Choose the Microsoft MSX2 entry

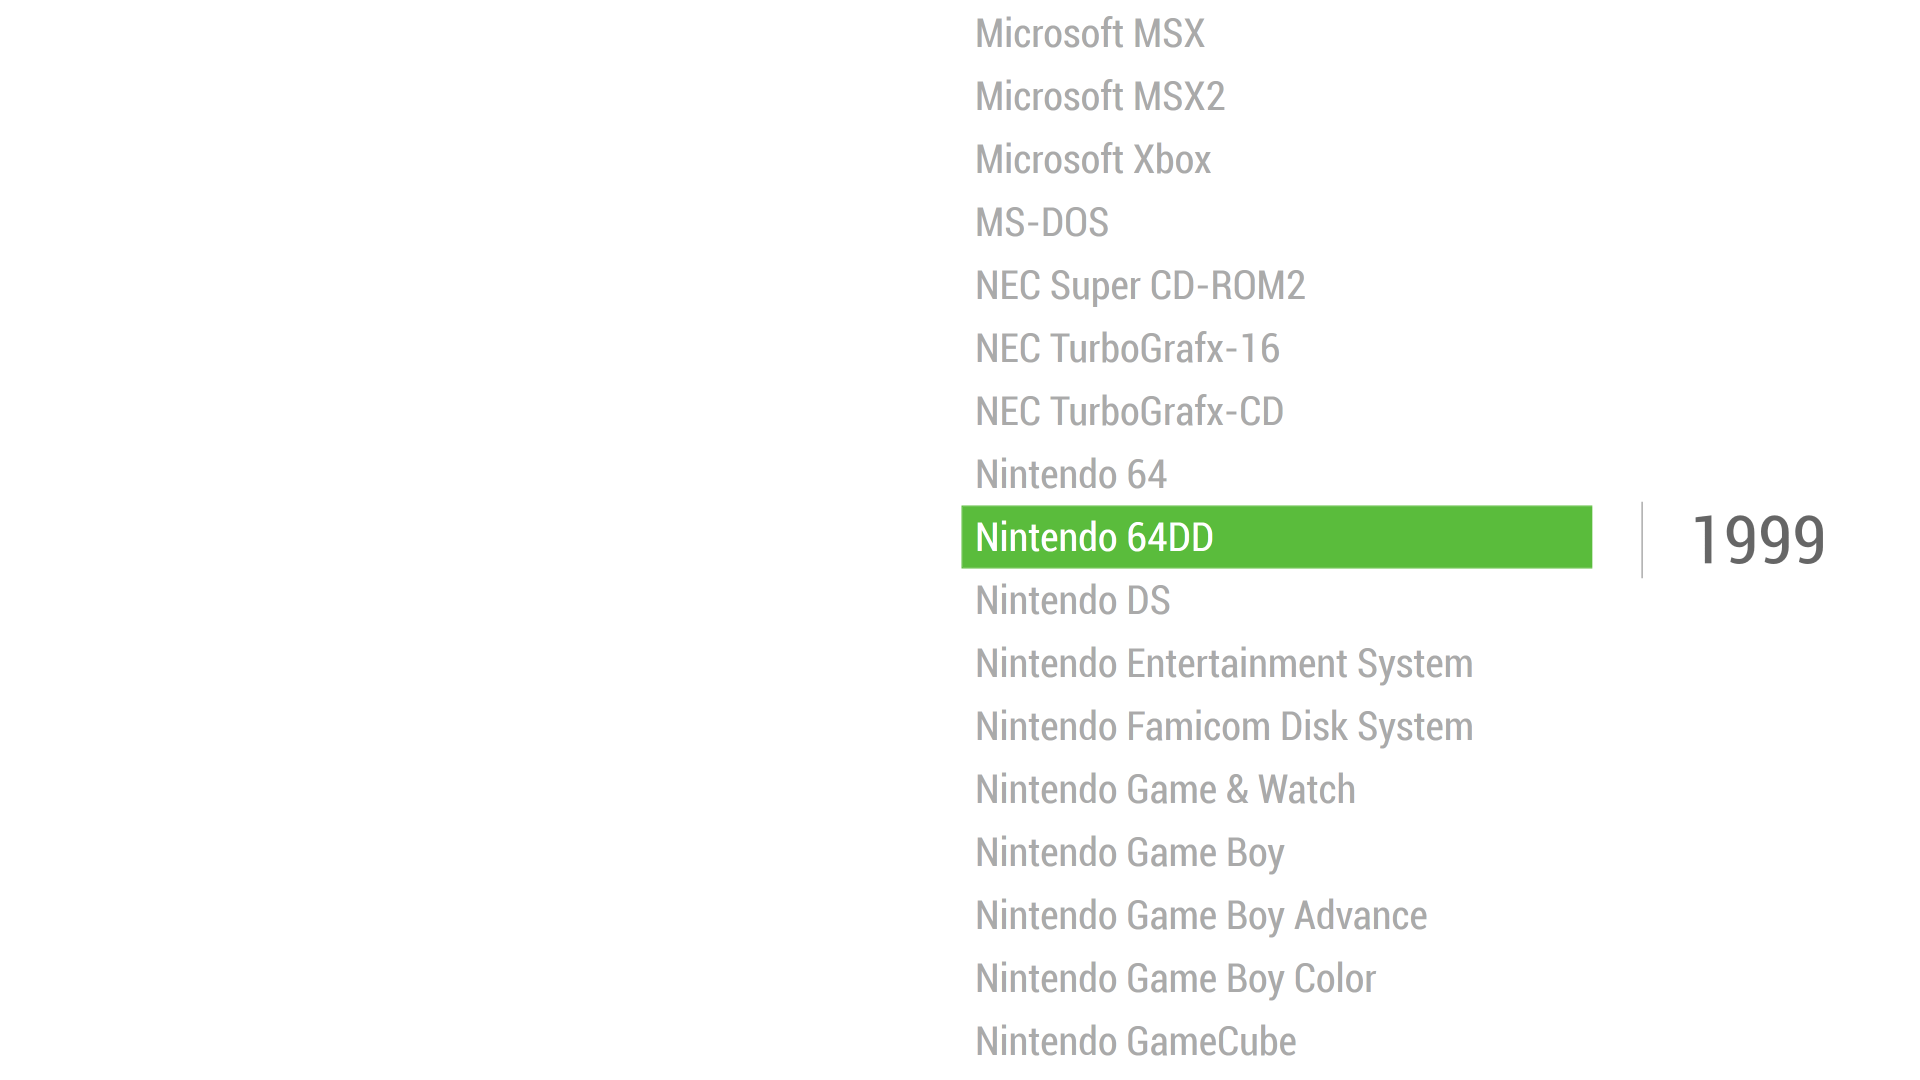tap(1100, 97)
